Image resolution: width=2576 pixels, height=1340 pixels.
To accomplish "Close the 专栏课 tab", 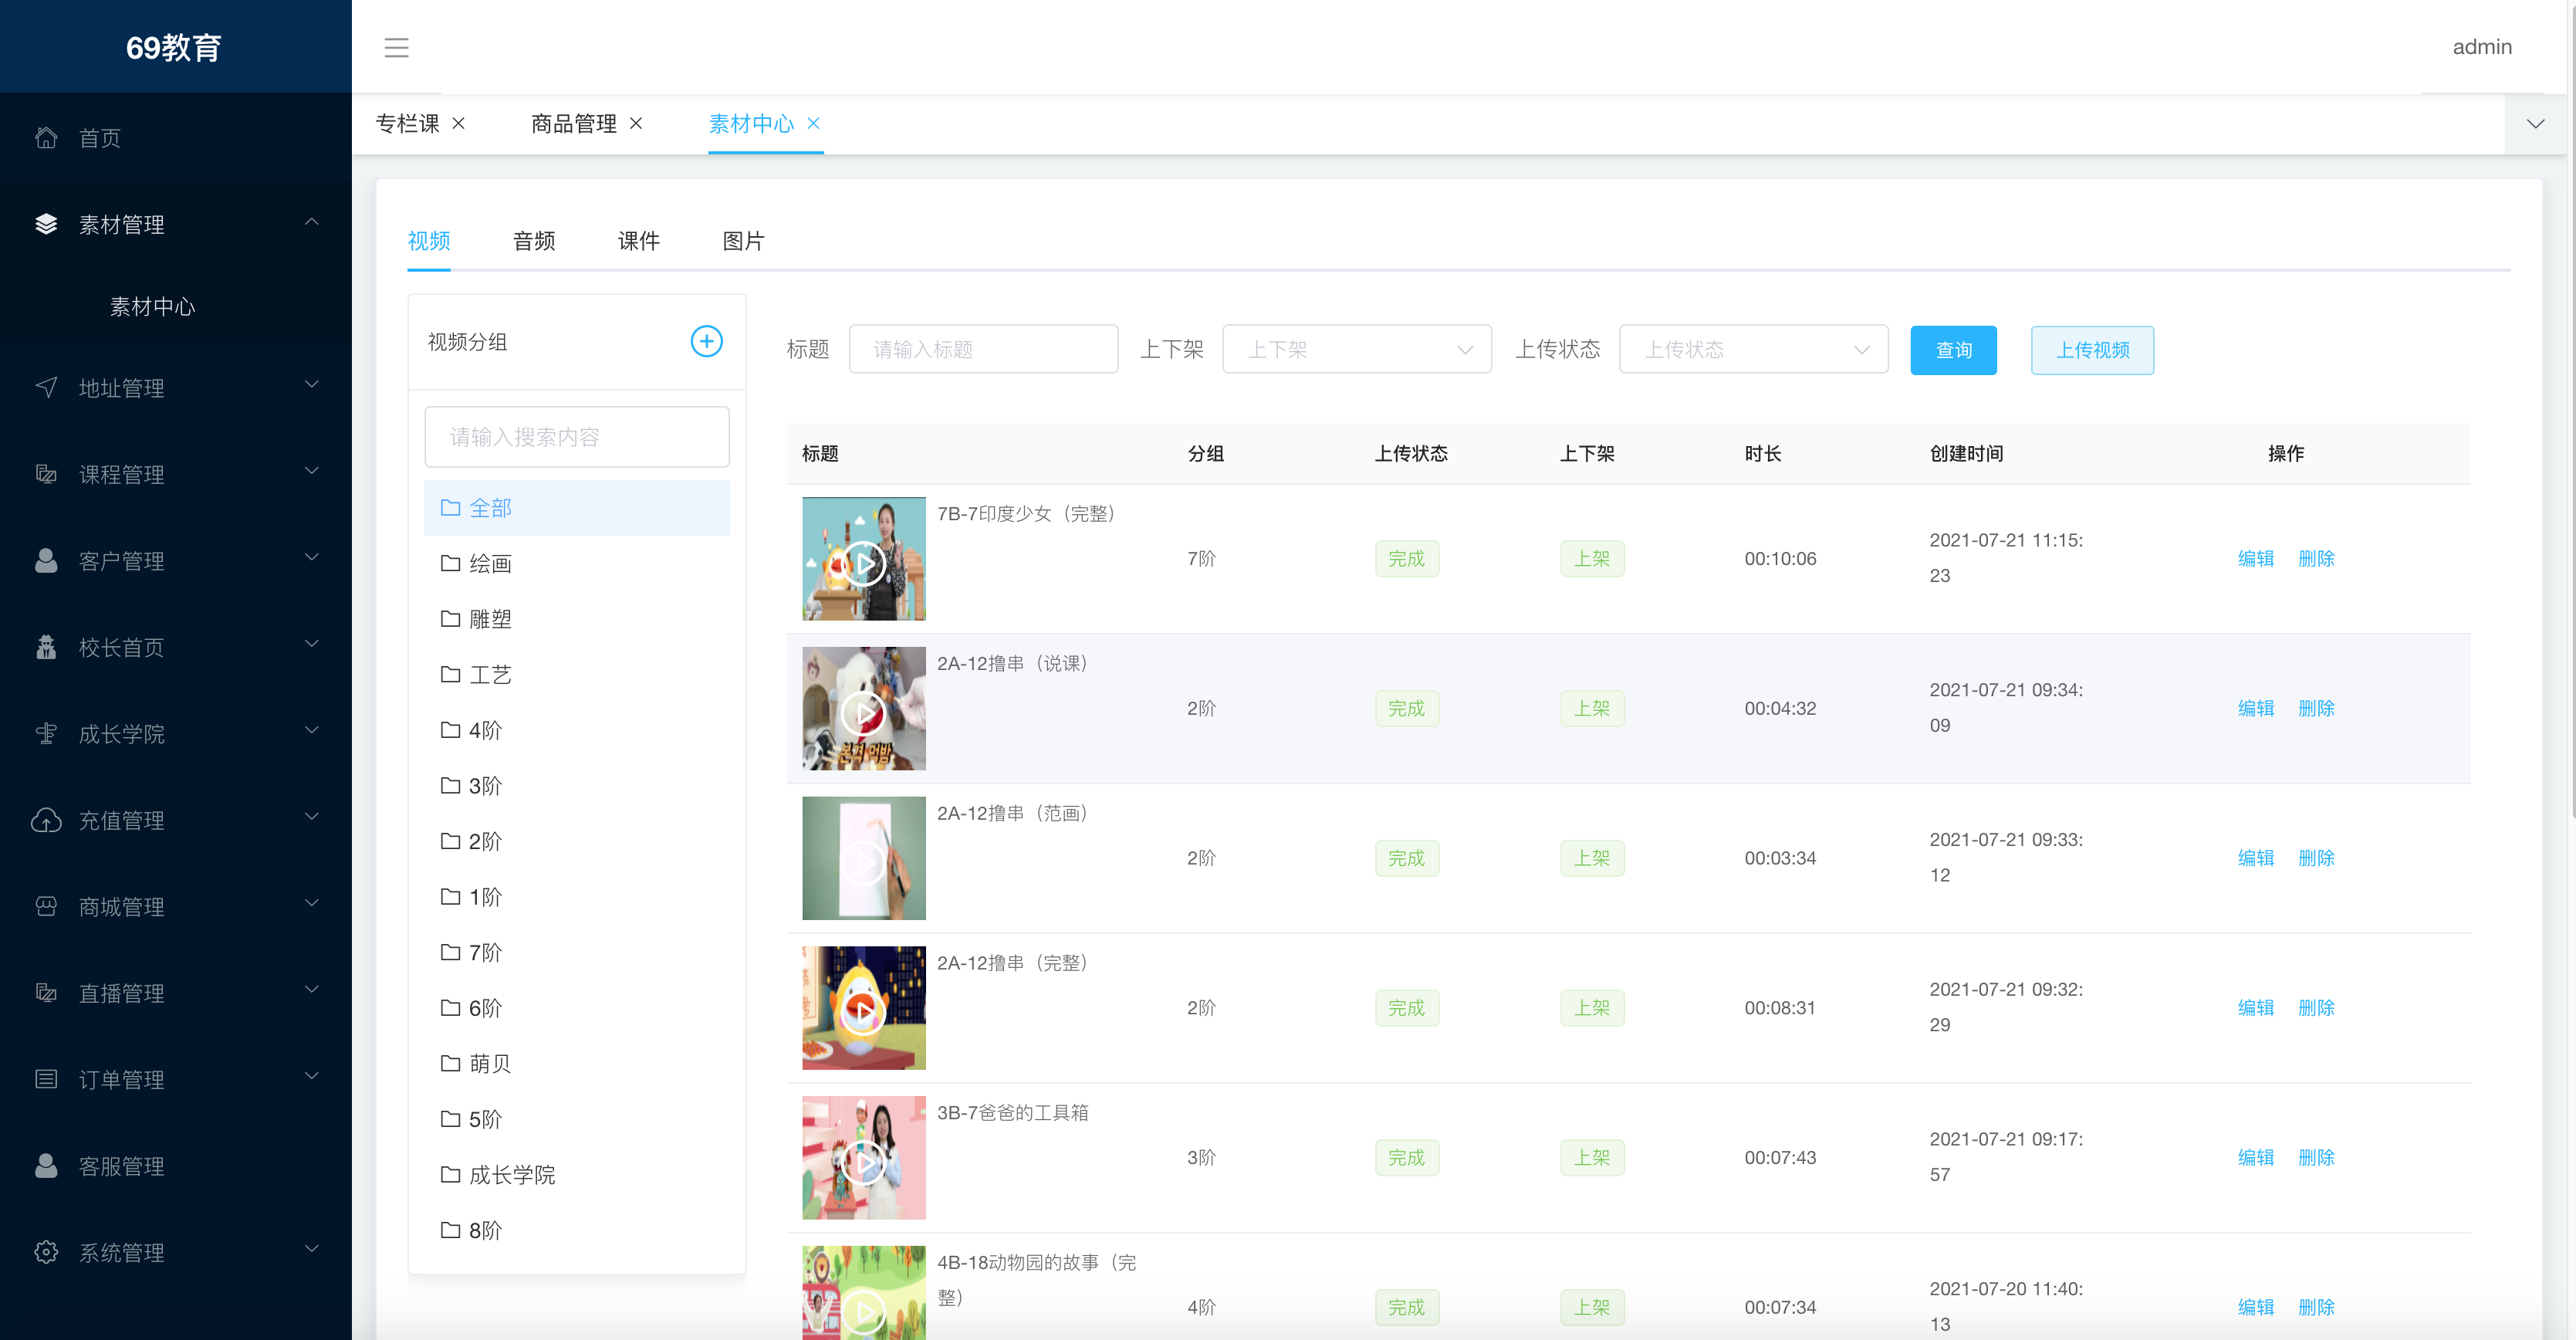I will [459, 123].
